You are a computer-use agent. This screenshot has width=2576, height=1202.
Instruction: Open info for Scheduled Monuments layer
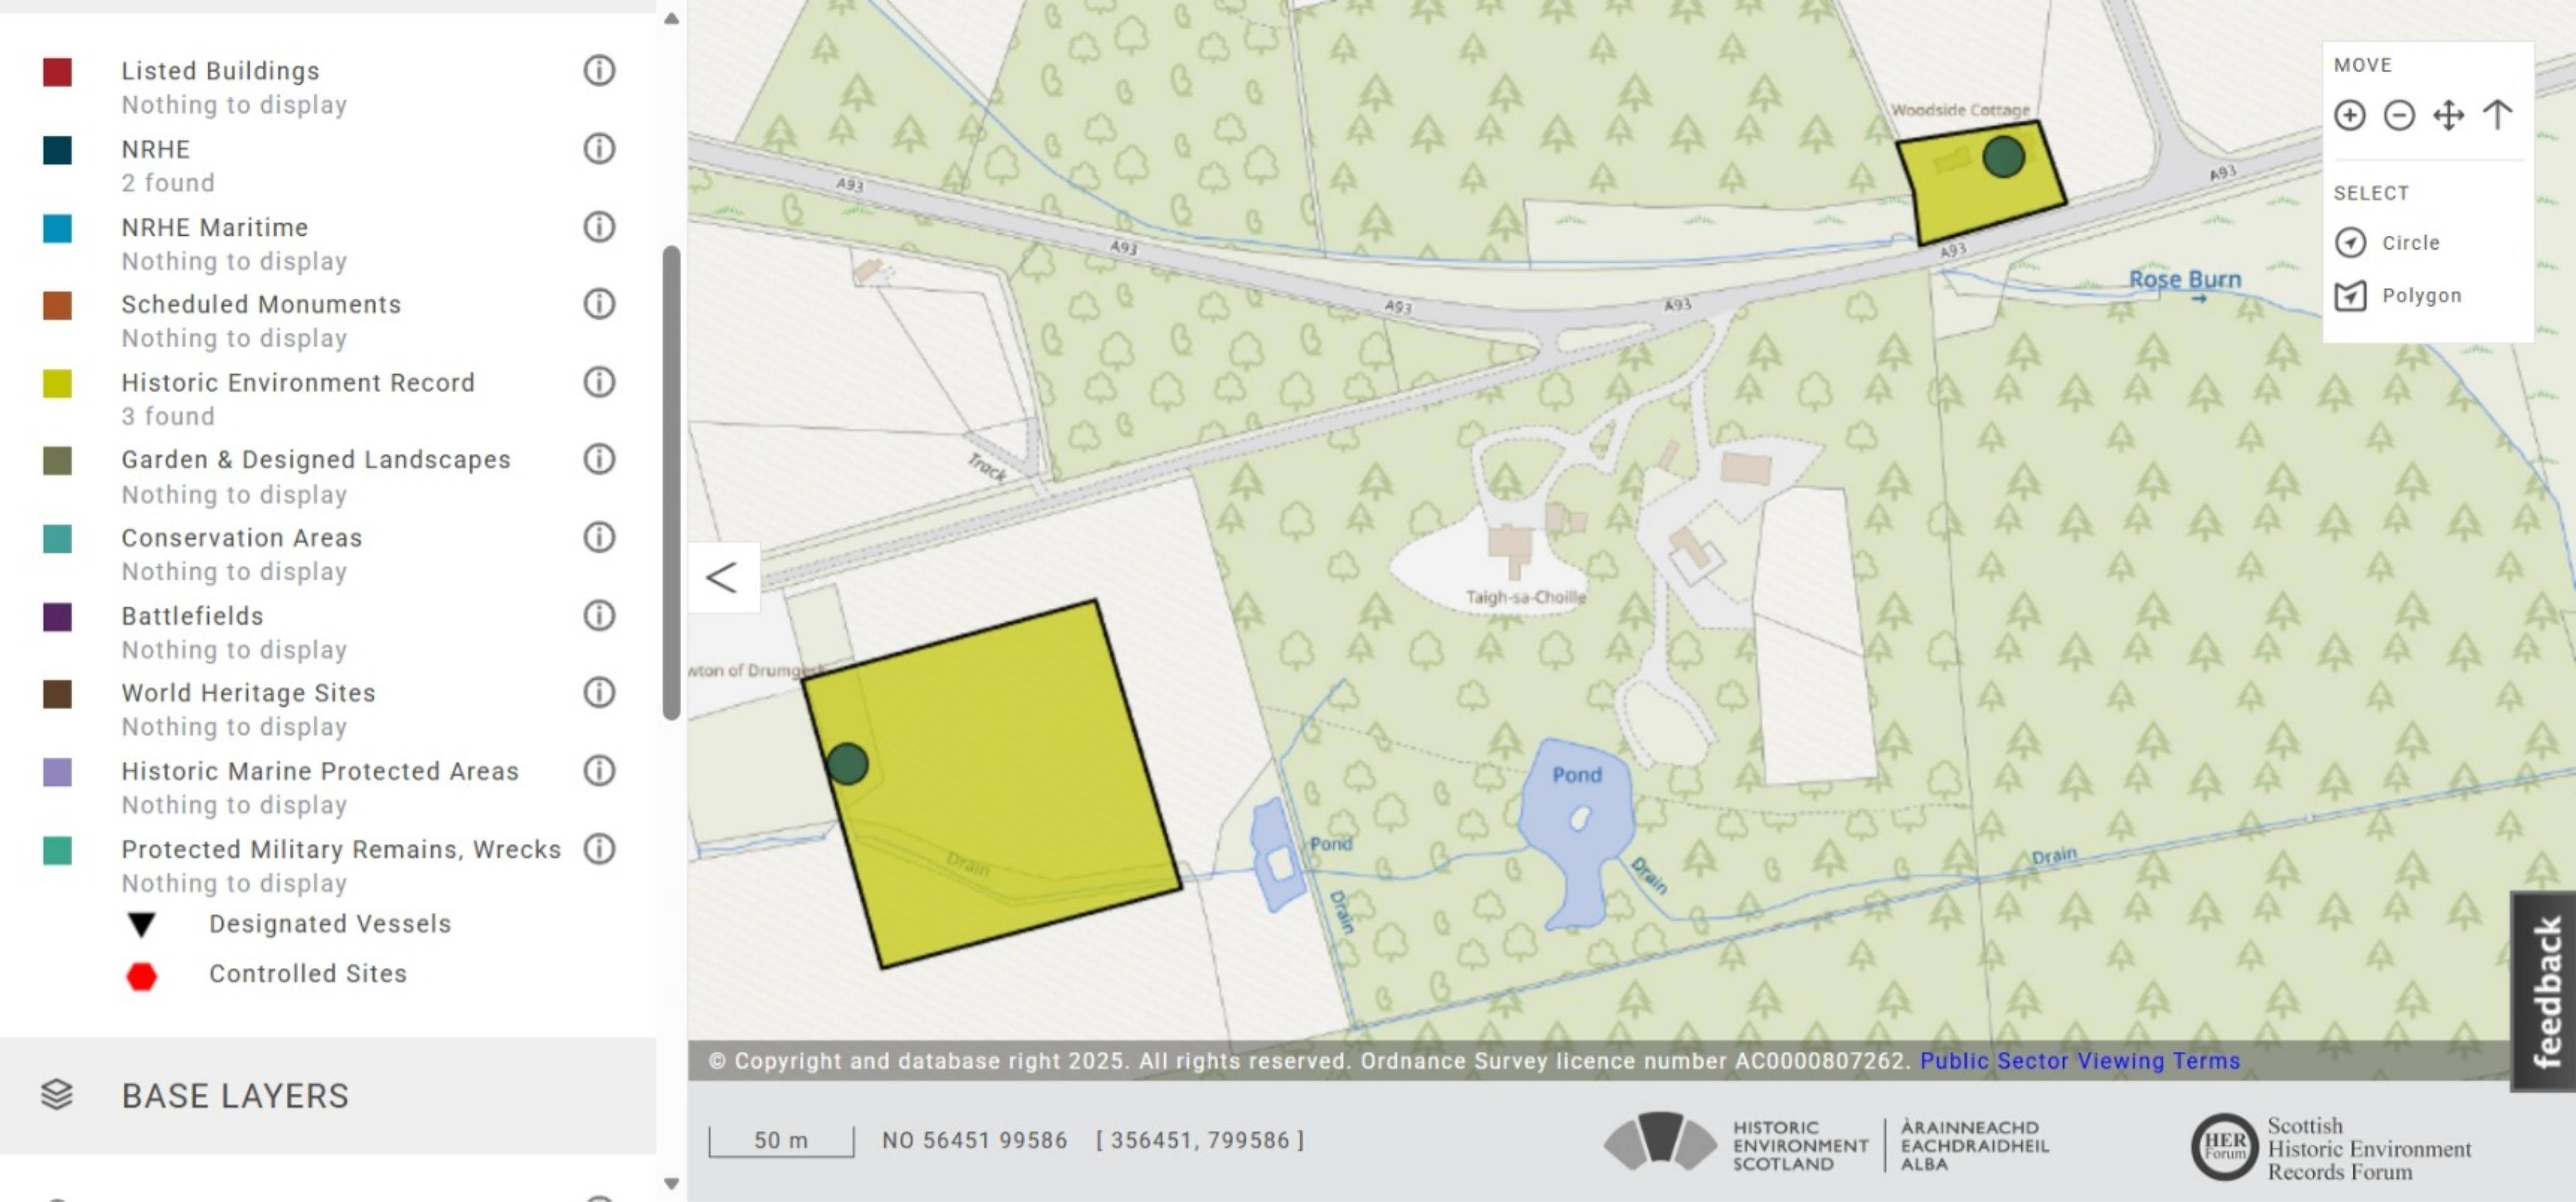599,303
